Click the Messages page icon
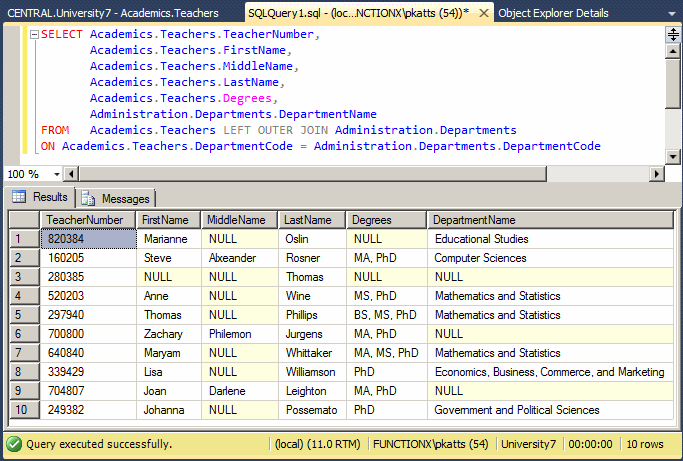Viewport: 683px width, 461px height. [88, 198]
